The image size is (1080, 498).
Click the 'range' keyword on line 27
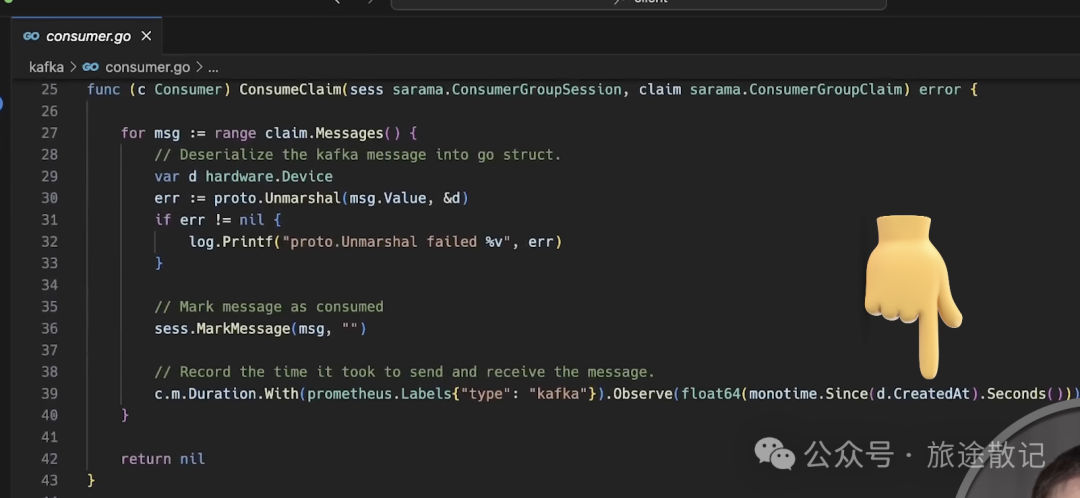click(235, 133)
